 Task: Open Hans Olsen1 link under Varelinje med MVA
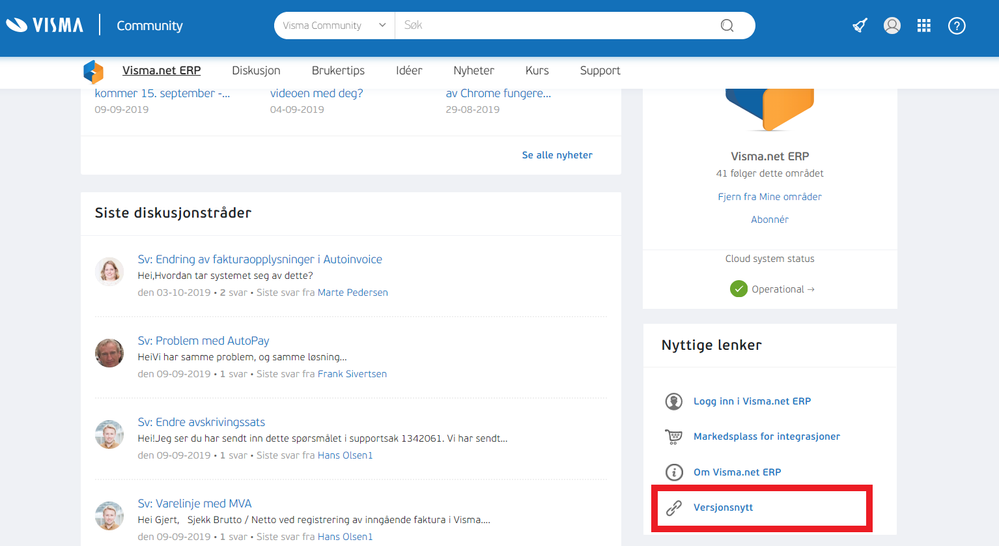(x=345, y=537)
